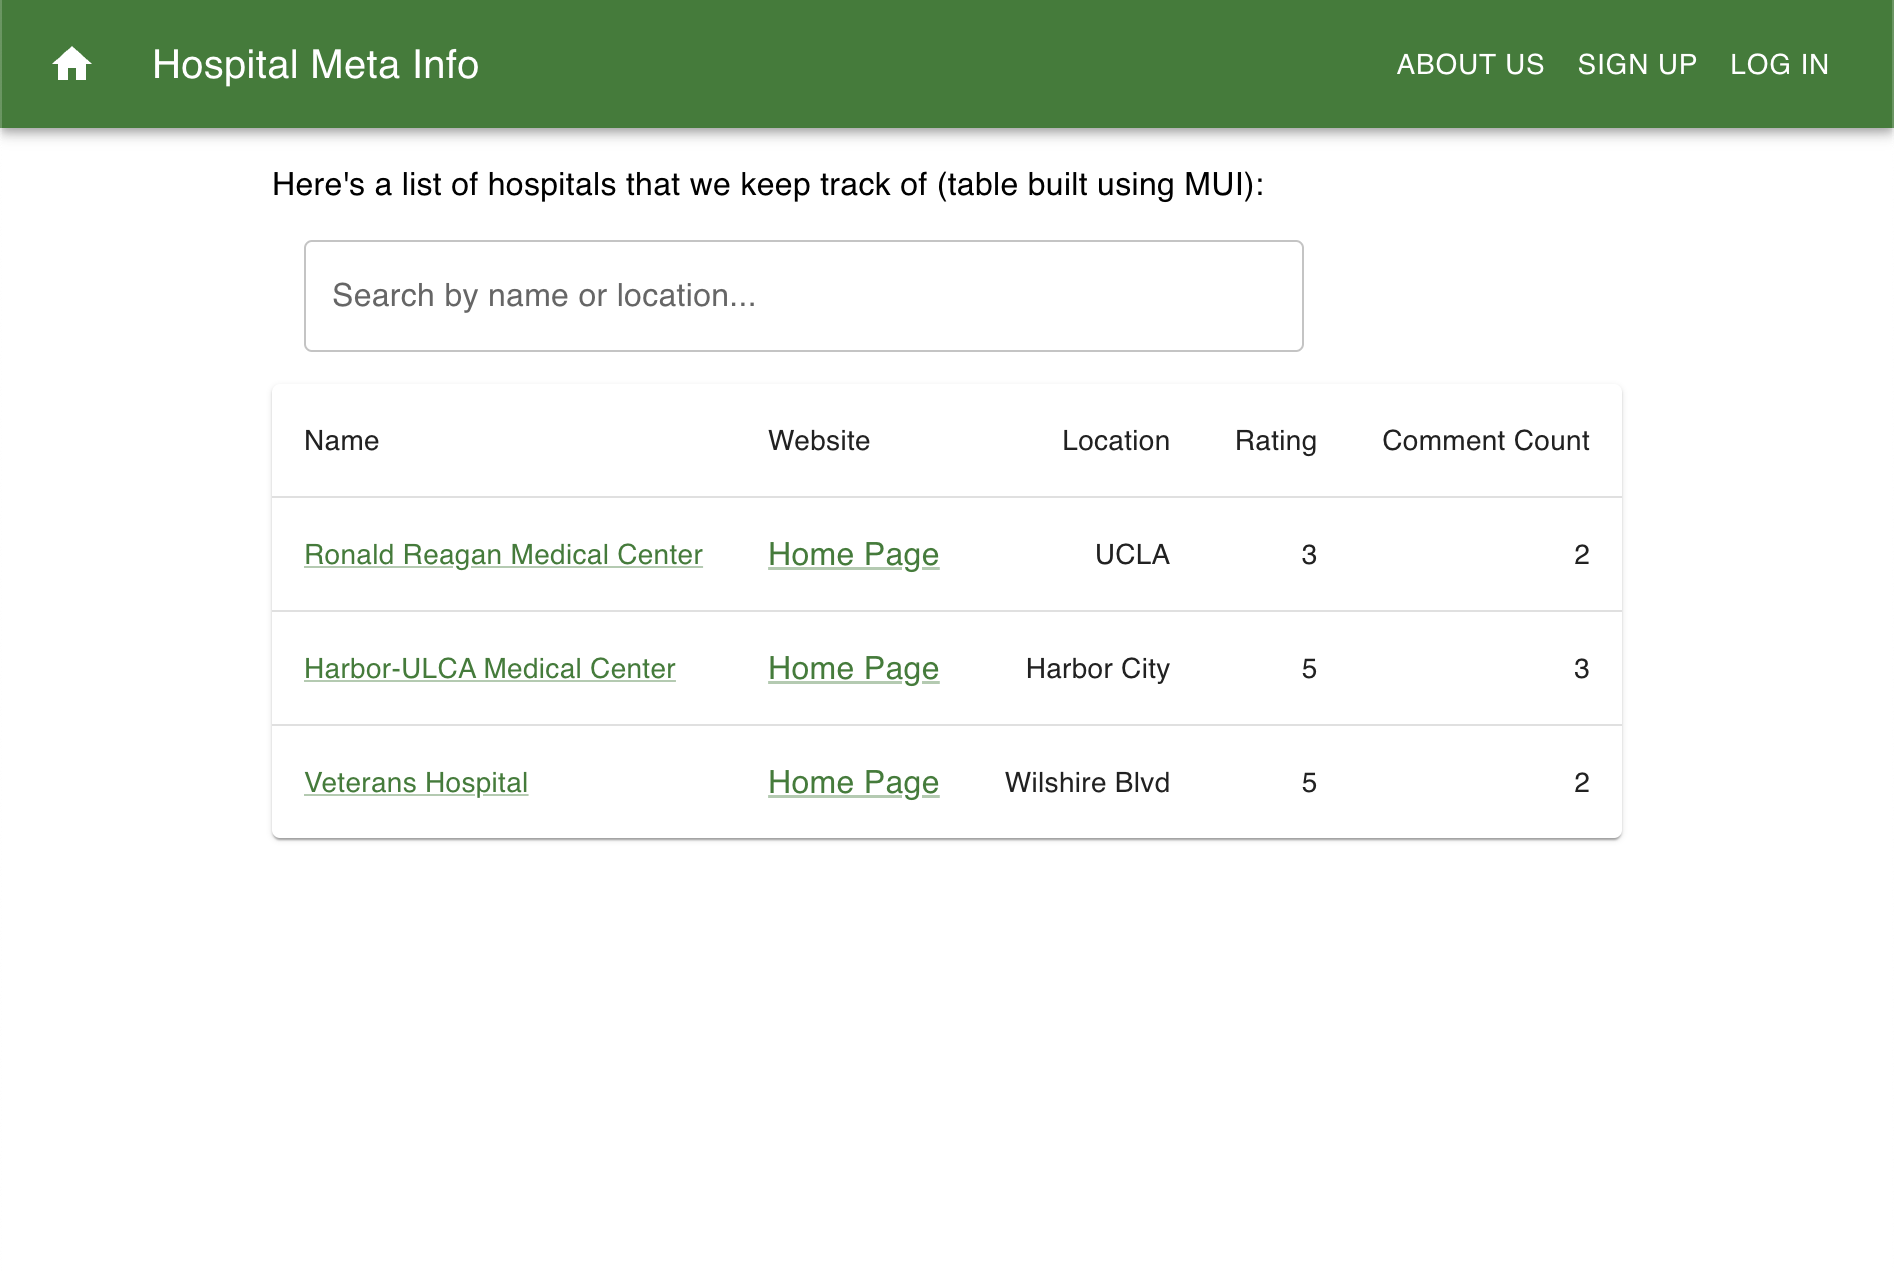Visit Ronald Reagan's Home Page link
The width and height of the screenshot is (1894, 1272).
(x=853, y=554)
